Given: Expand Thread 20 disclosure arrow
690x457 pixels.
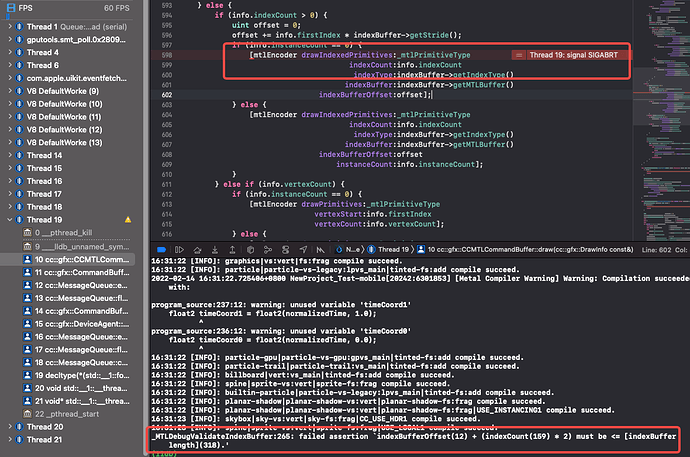Looking at the screenshot, I should 10,427.
